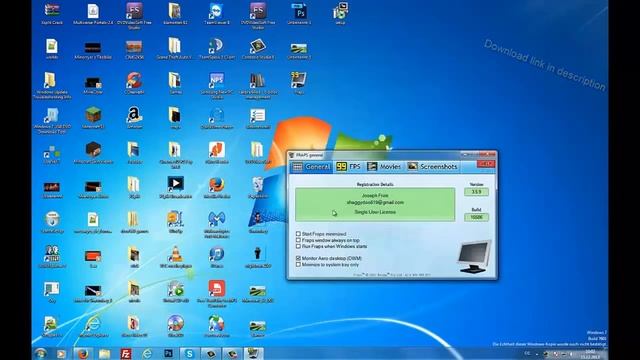Enable Run Fraps when Windows starts
Screen dimensions: 640x360
[298, 246]
